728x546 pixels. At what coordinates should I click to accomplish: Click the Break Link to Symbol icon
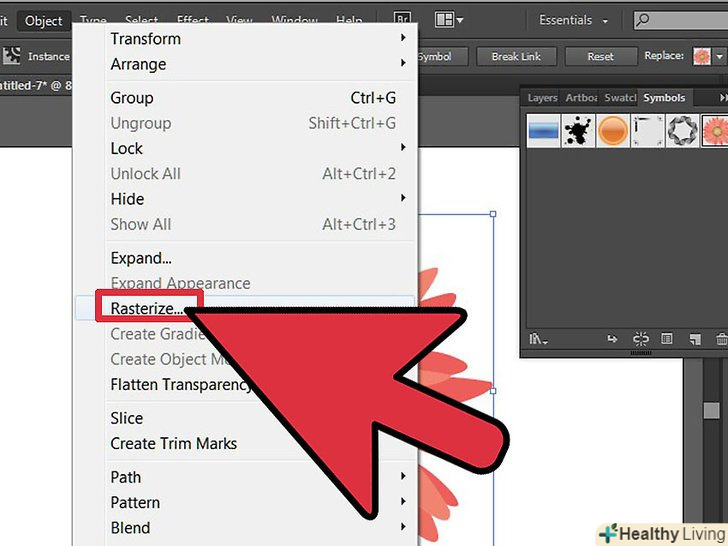coord(641,339)
